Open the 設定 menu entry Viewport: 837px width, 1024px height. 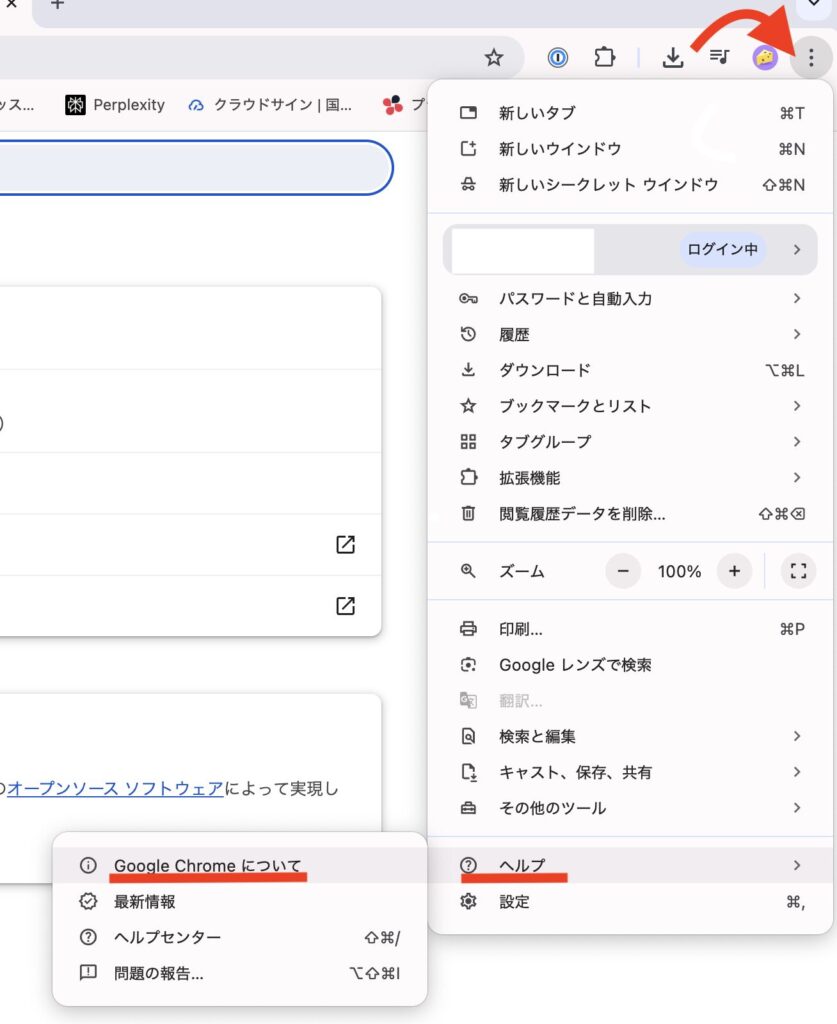(514, 902)
